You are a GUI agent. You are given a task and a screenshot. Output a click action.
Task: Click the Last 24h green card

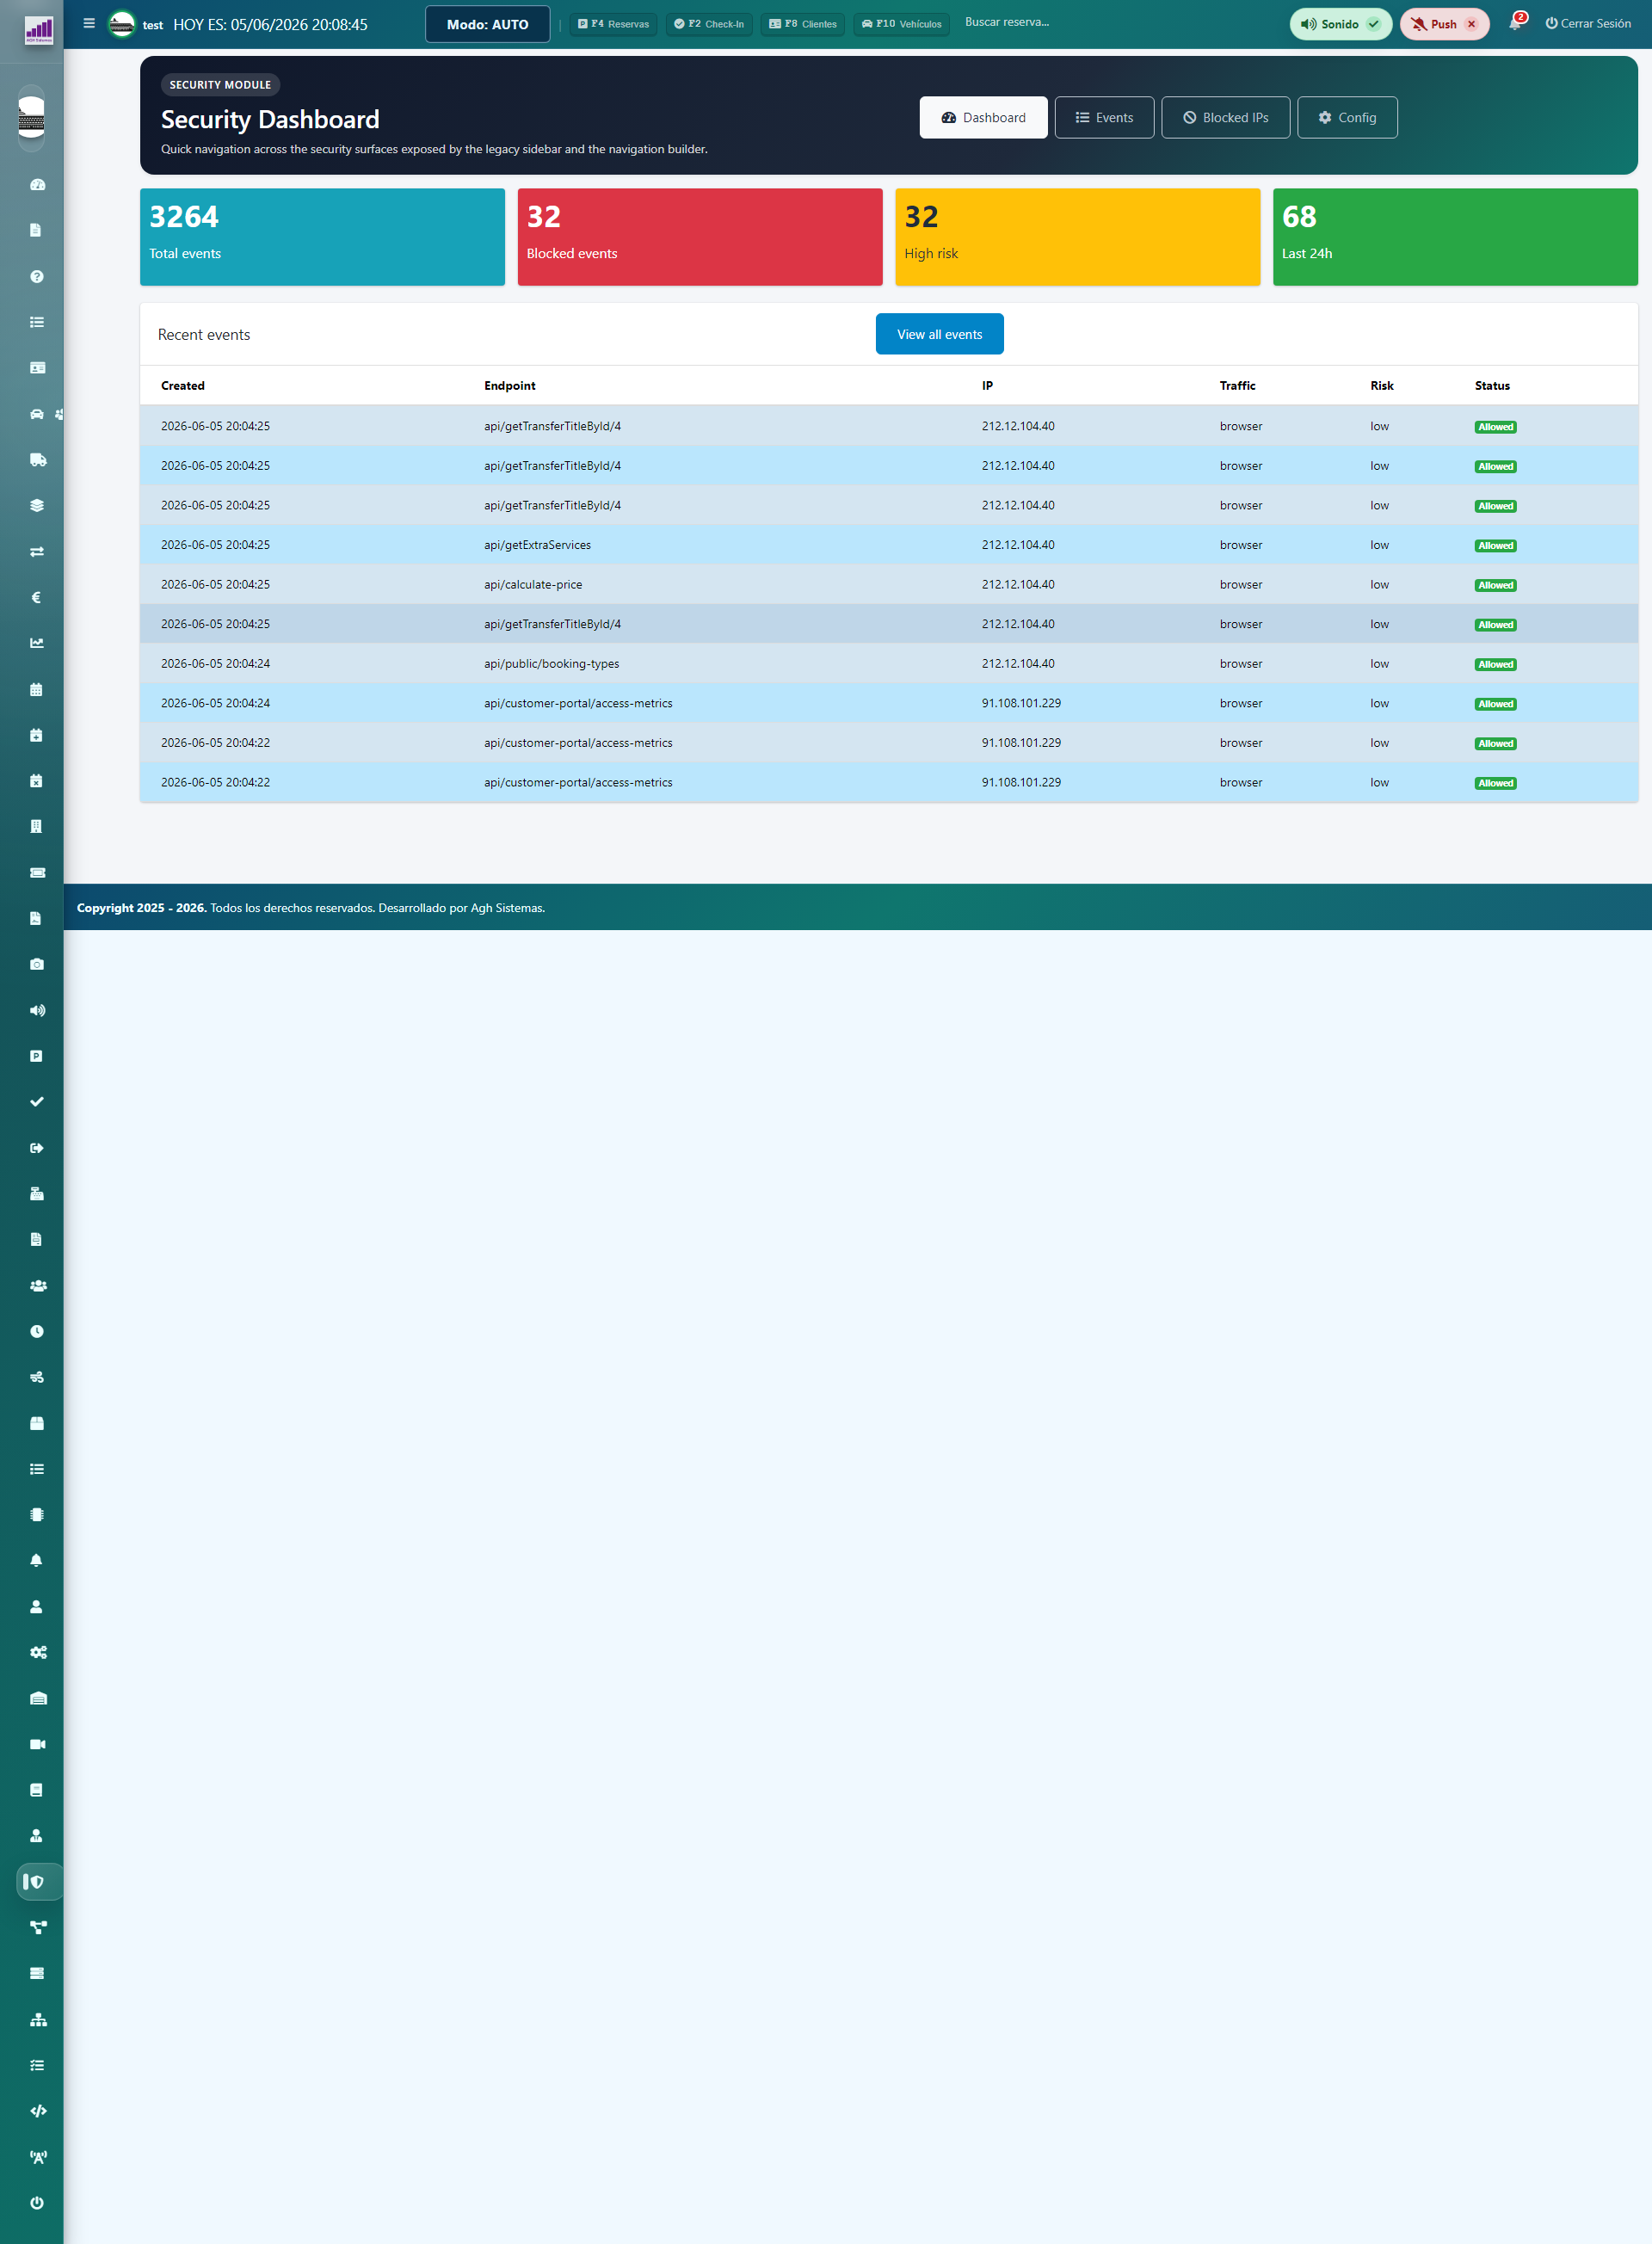pyautogui.click(x=1455, y=237)
